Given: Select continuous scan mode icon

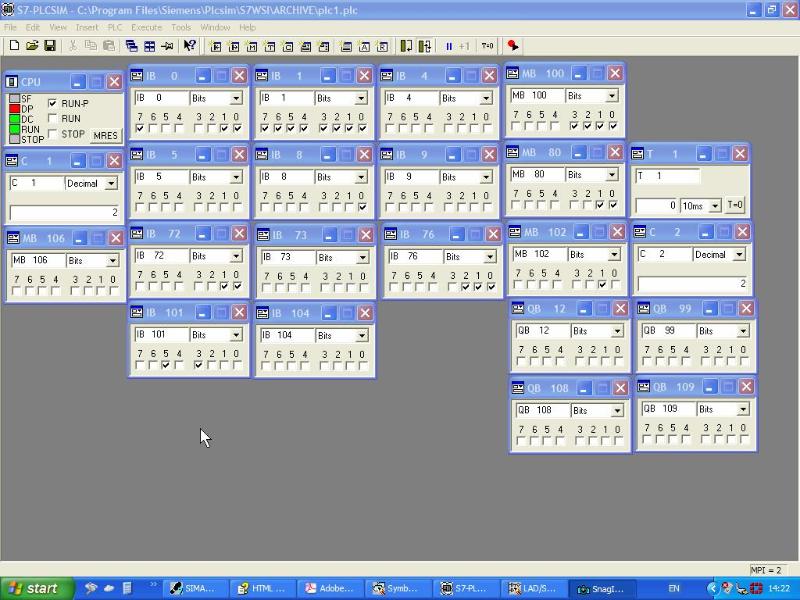Looking at the screenshot, I should click(424, 46).
